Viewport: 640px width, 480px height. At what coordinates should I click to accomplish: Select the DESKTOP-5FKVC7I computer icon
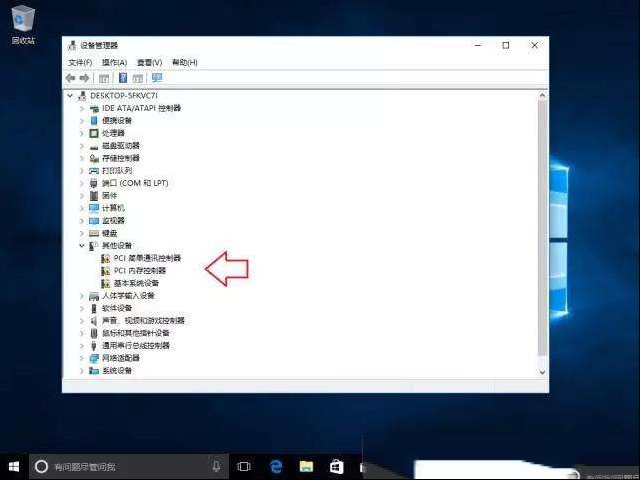(x=82, y=96)
